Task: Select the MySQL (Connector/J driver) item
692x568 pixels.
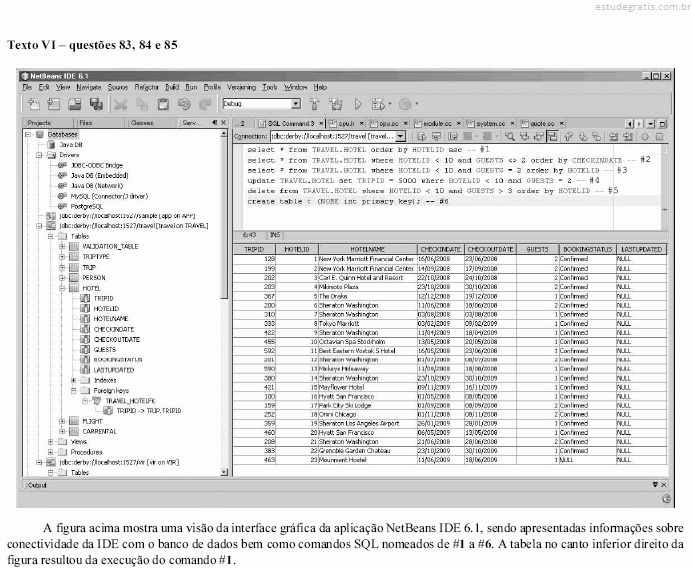Action: pyautogui.click(x=109, y=196)
